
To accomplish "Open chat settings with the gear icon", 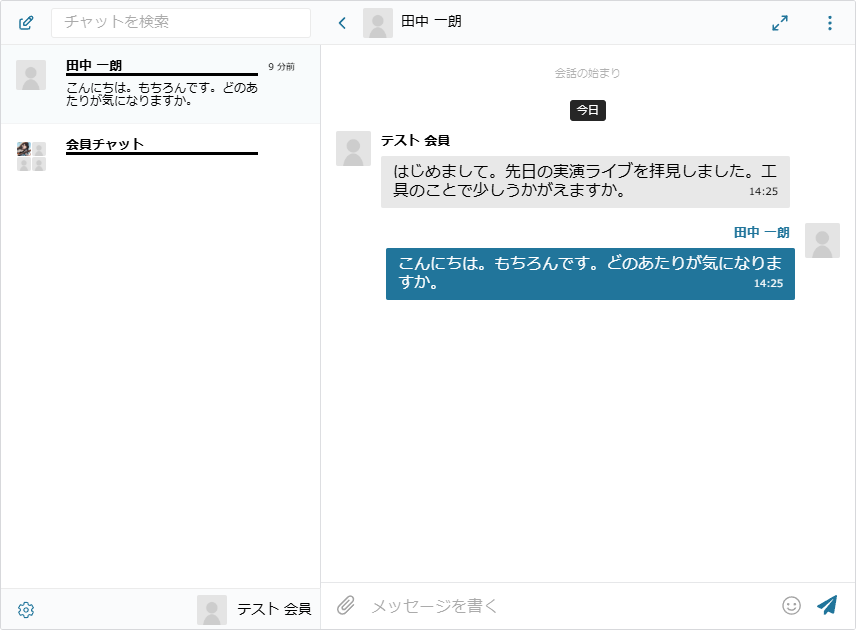I will pos(26,610).
